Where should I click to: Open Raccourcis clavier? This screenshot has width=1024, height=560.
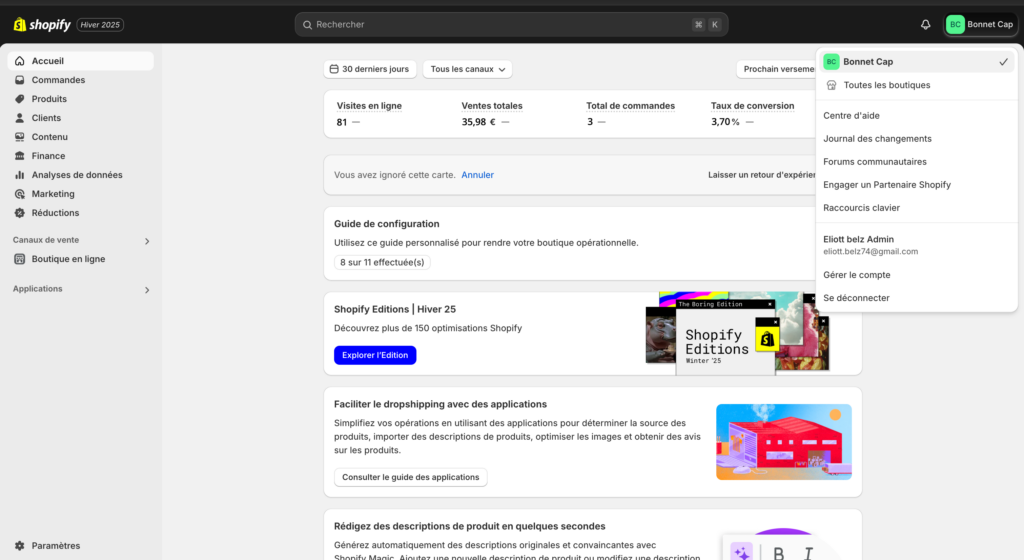click(x=861, y=208)
